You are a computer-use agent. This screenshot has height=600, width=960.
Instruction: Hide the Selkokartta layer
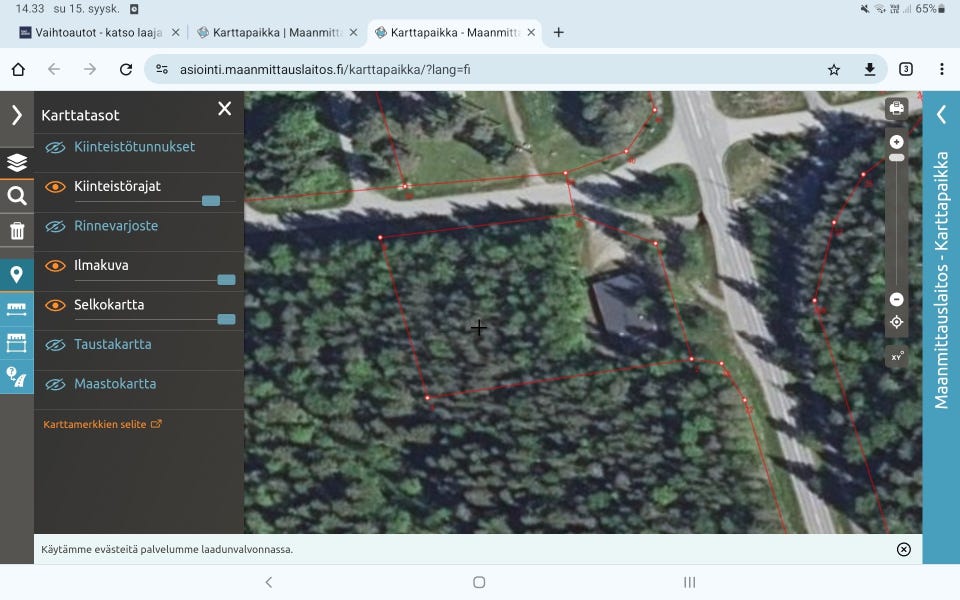tap(55, 305)
